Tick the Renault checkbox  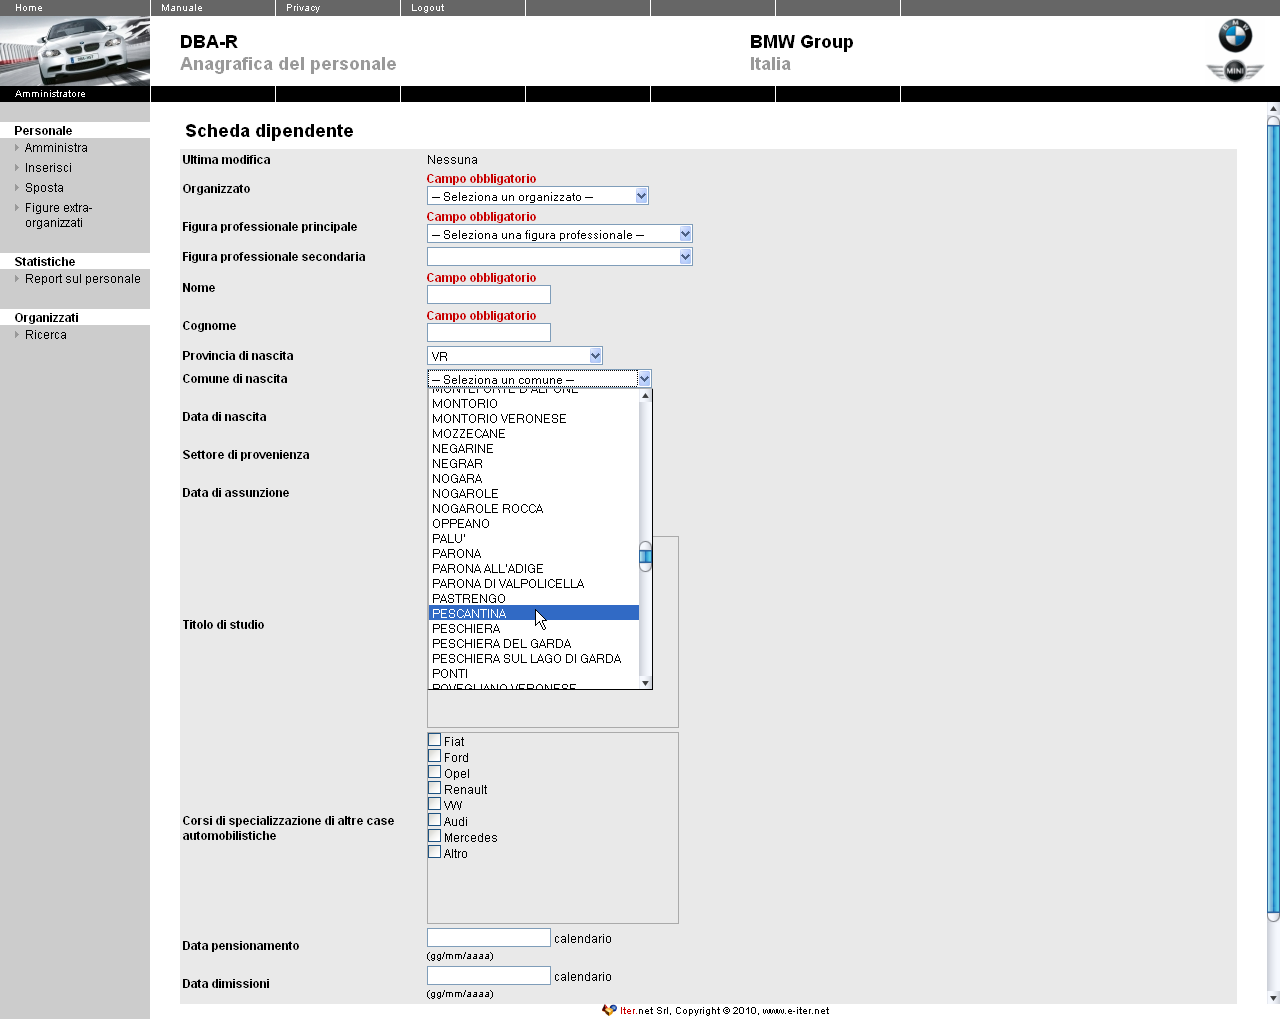coord(434,788)
